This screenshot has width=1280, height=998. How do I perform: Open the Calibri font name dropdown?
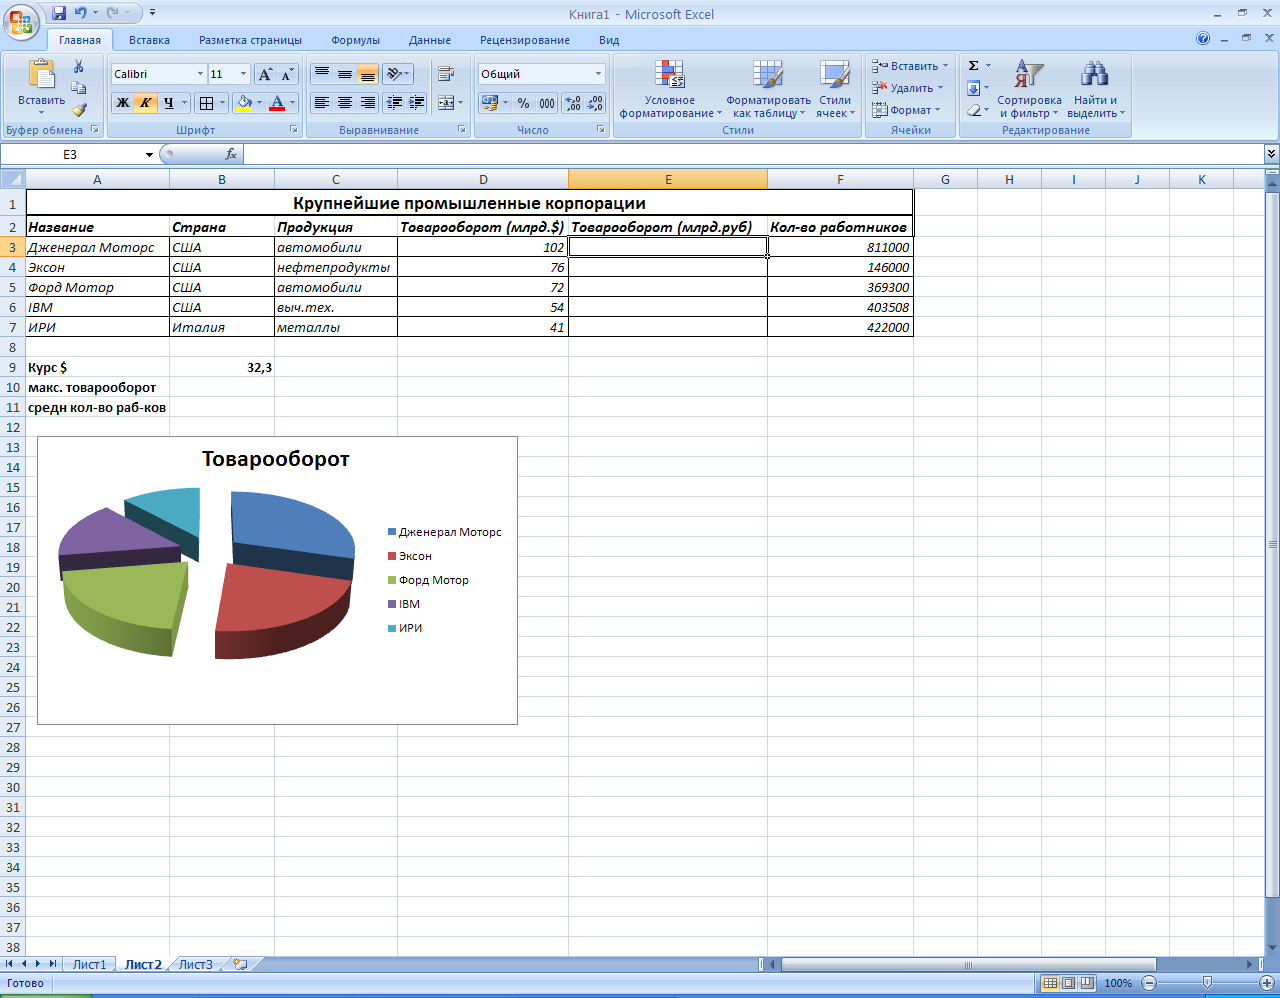tap(200, 74)
